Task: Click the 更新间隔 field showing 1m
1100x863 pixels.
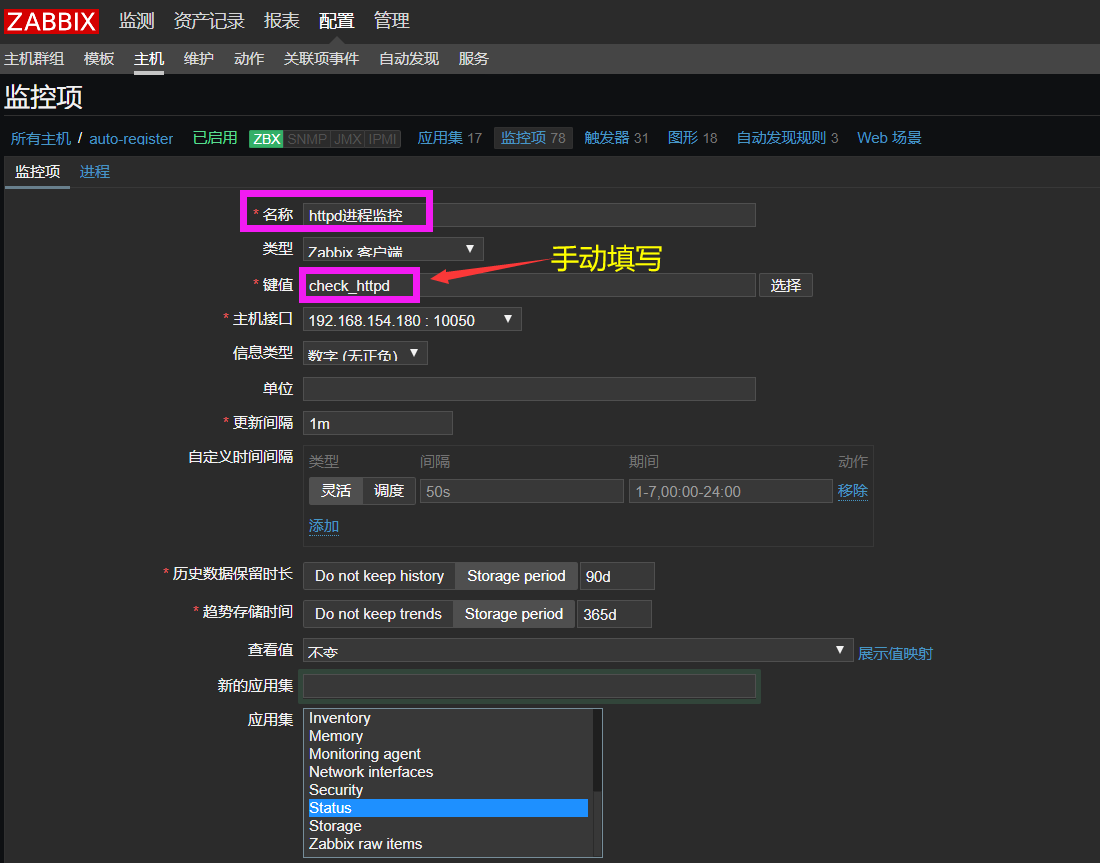Action: coord(377,423)
